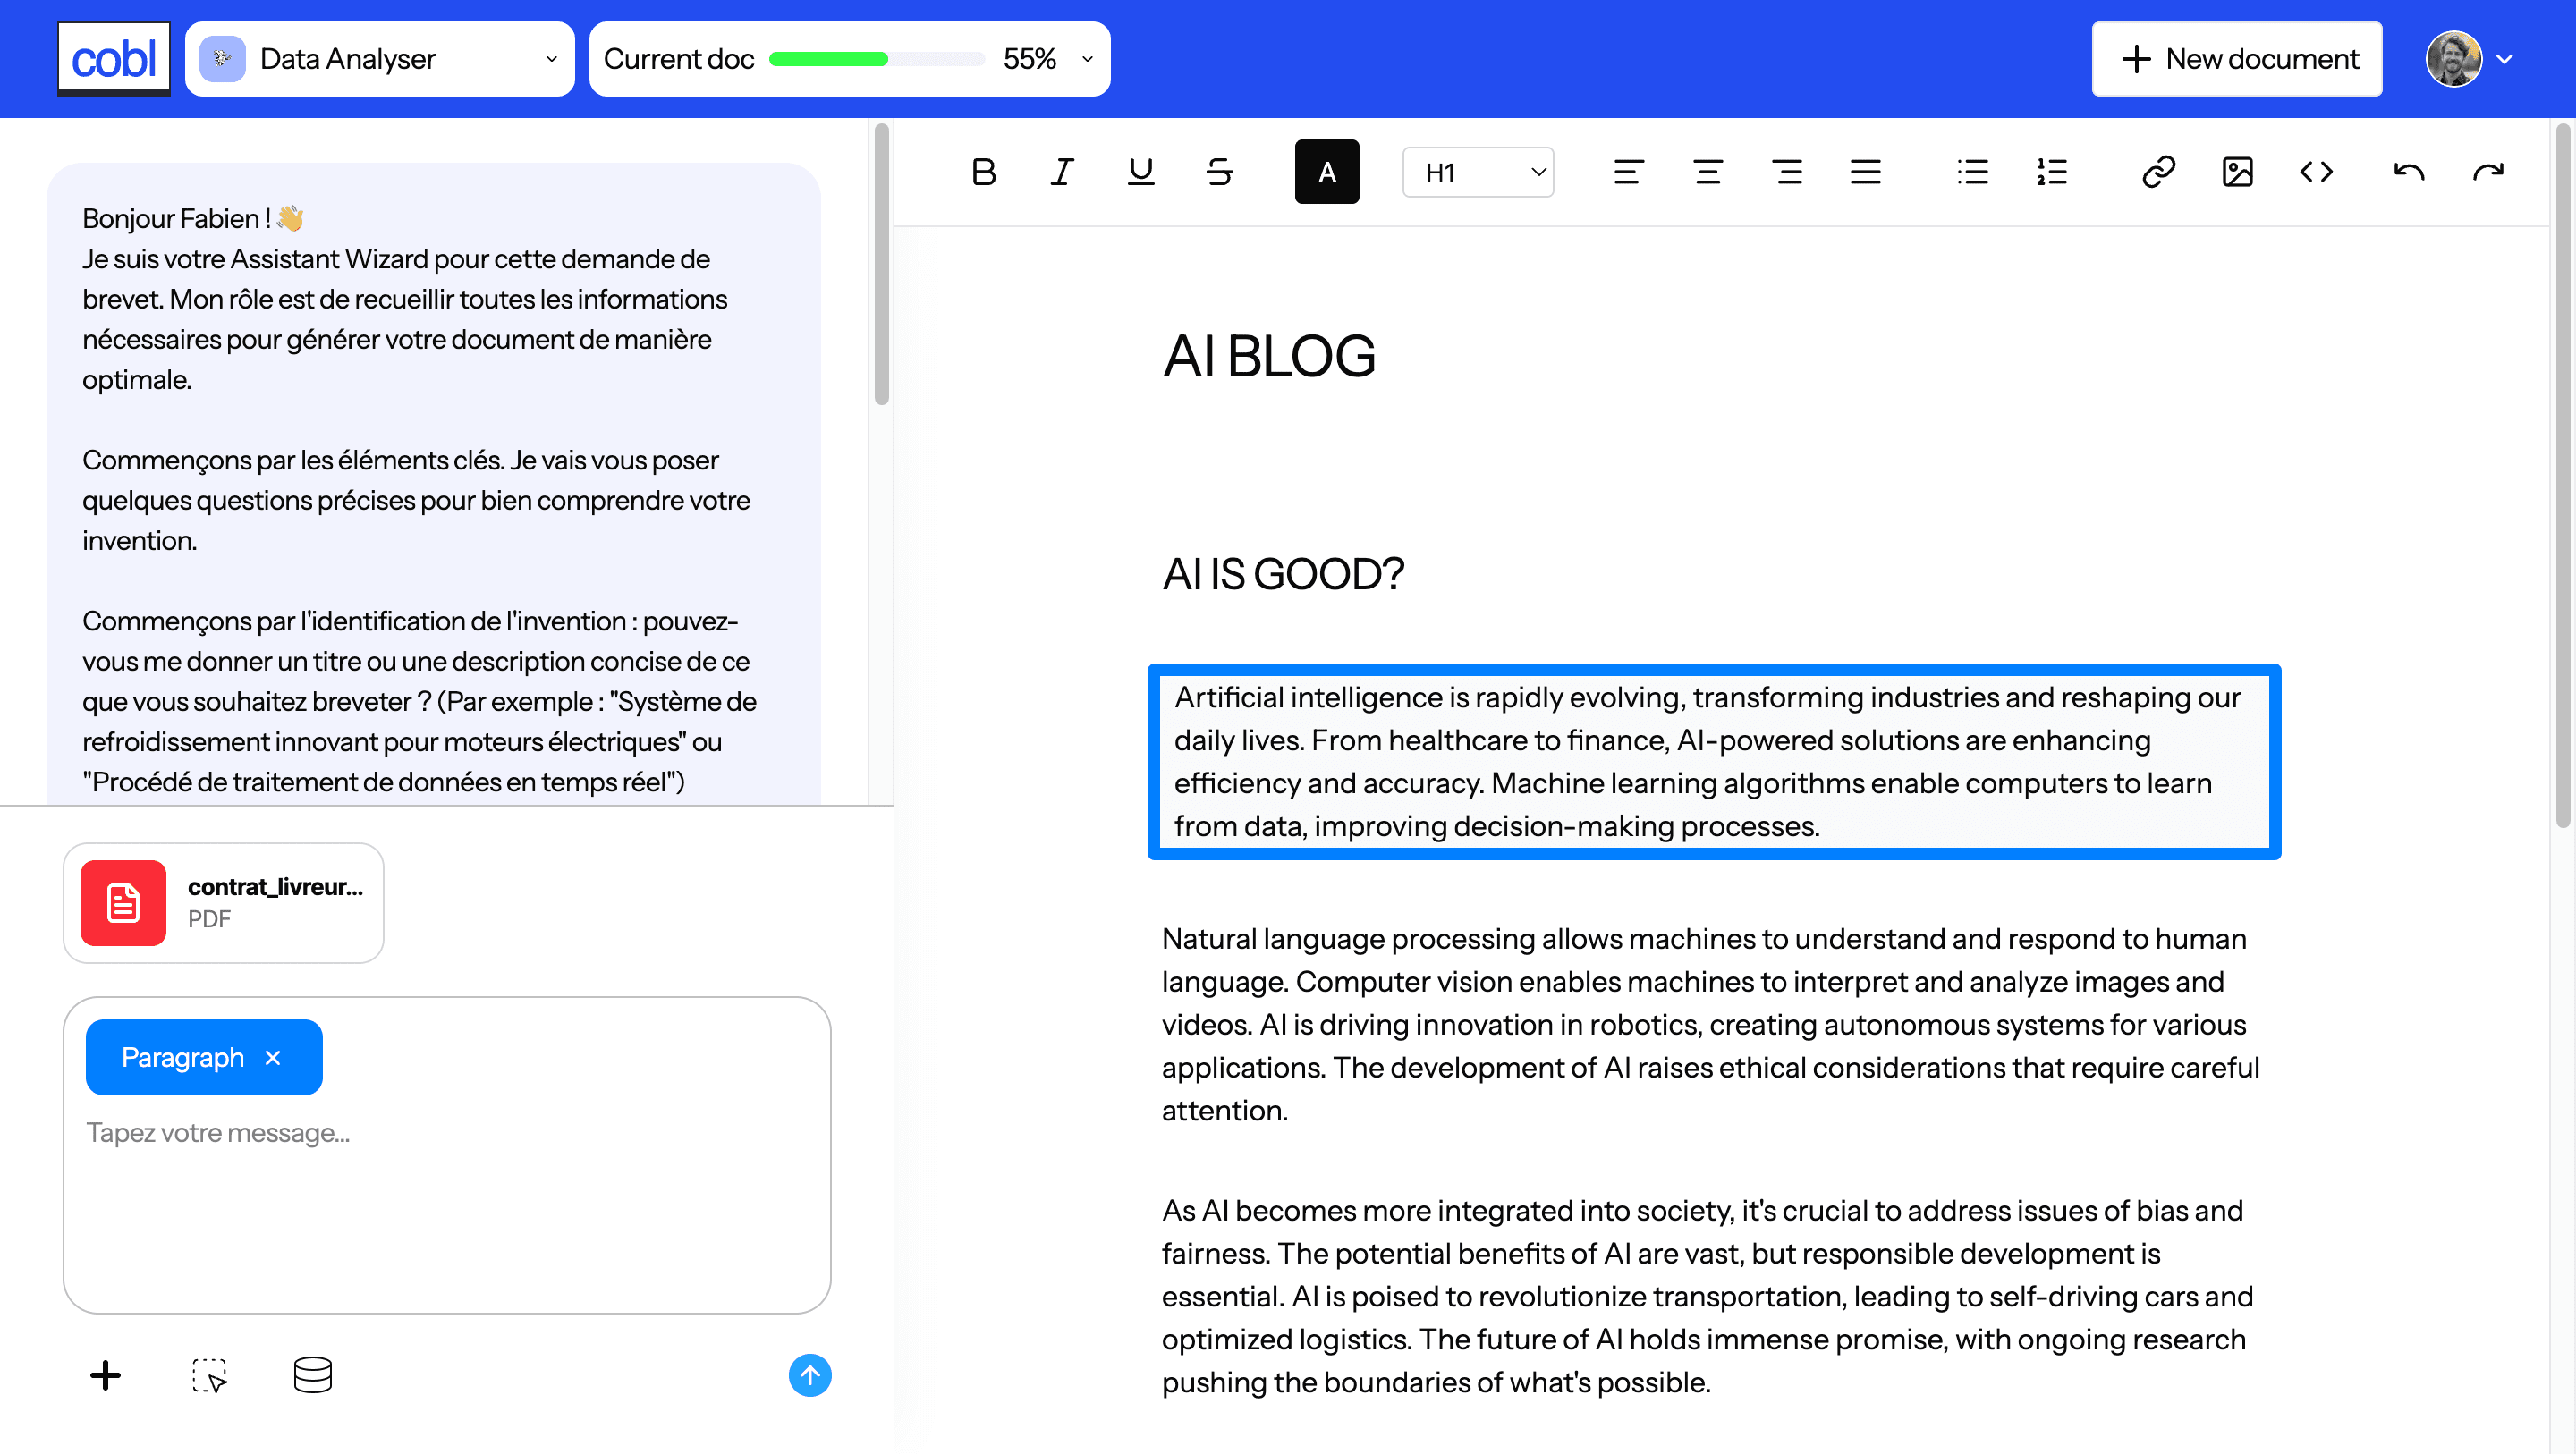
Task: Align text right
Action: (x=1786, y=172)
